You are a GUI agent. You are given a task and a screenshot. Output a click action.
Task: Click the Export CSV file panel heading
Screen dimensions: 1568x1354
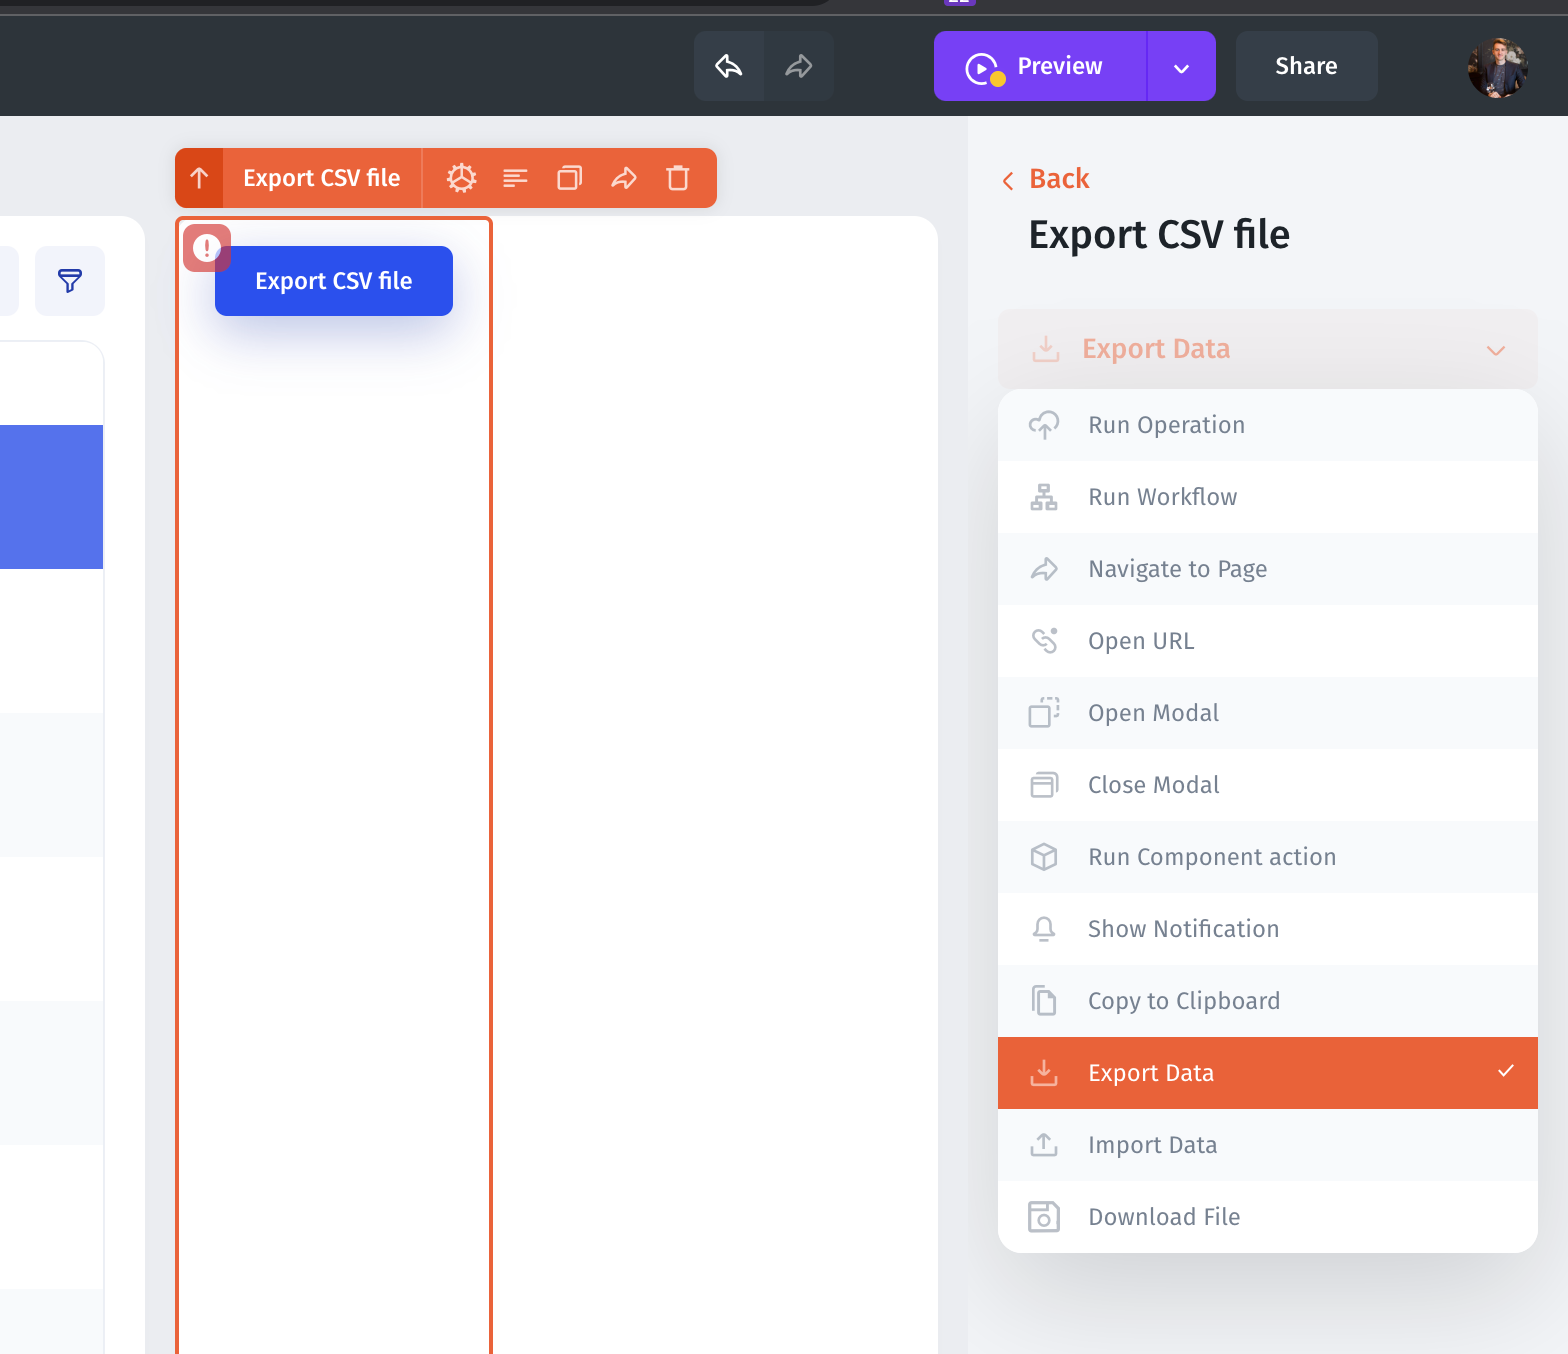coord(1159,235)
